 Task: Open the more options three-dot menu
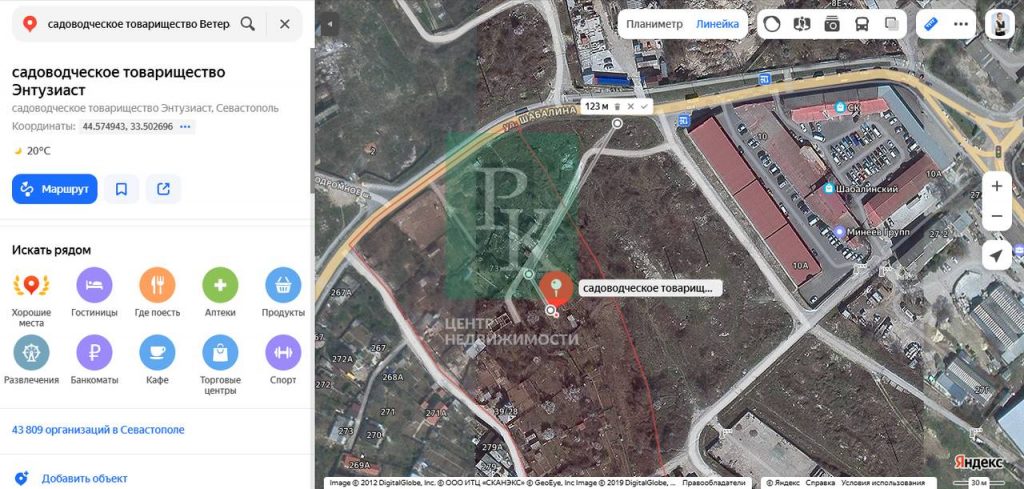pos(961,24)
